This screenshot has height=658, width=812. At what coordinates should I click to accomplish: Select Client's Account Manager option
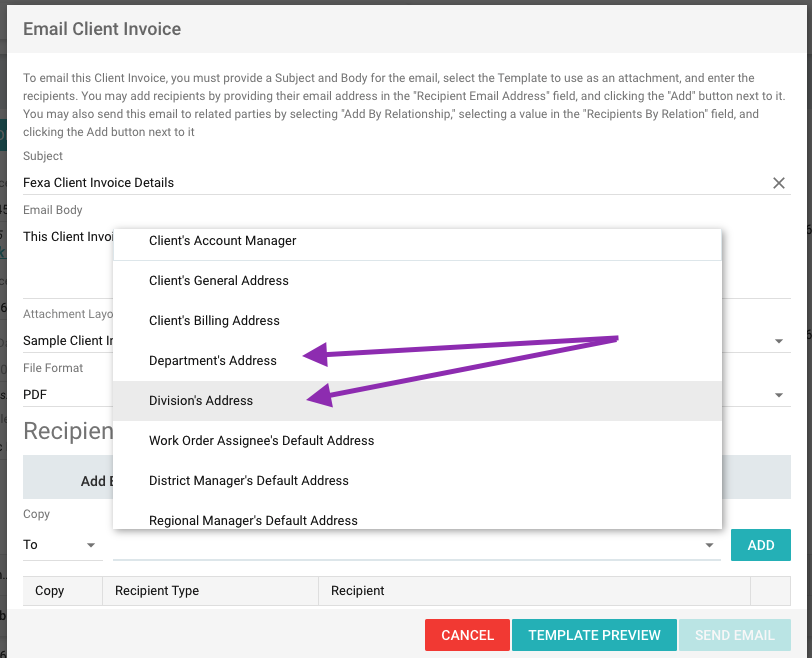coord(222,241)
